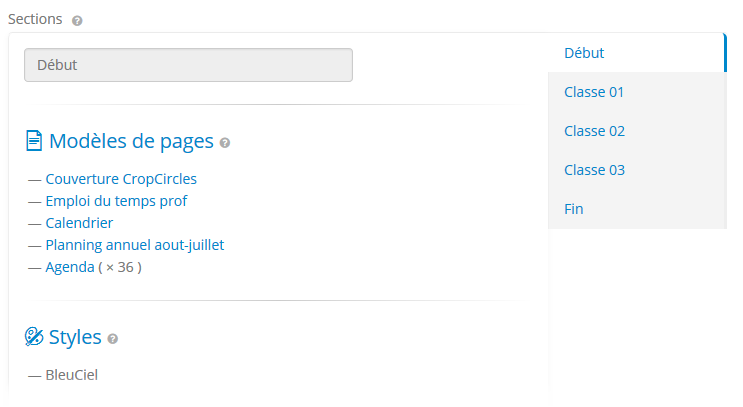Image resolution: width=743 pixels, height=407 pixels.
Task: Click the Début section name field
Action: [x=189, y=65]
